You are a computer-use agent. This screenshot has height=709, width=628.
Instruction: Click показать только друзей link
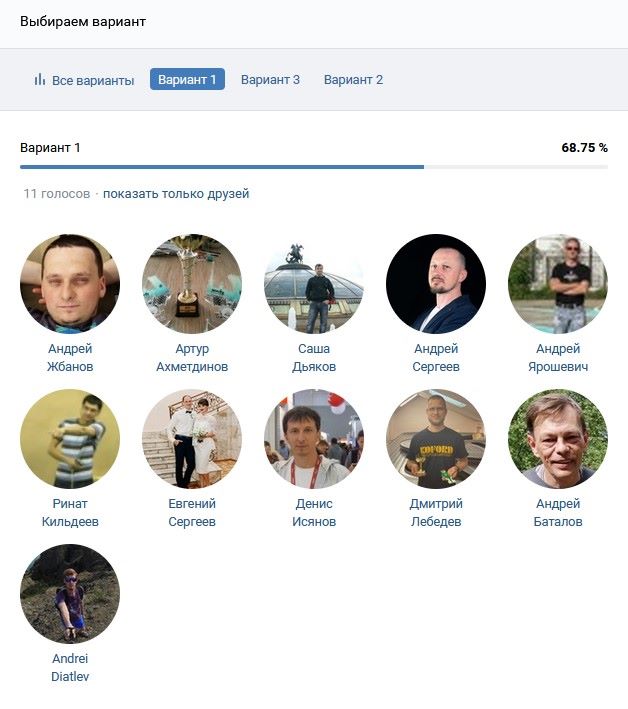coord(176,194)
